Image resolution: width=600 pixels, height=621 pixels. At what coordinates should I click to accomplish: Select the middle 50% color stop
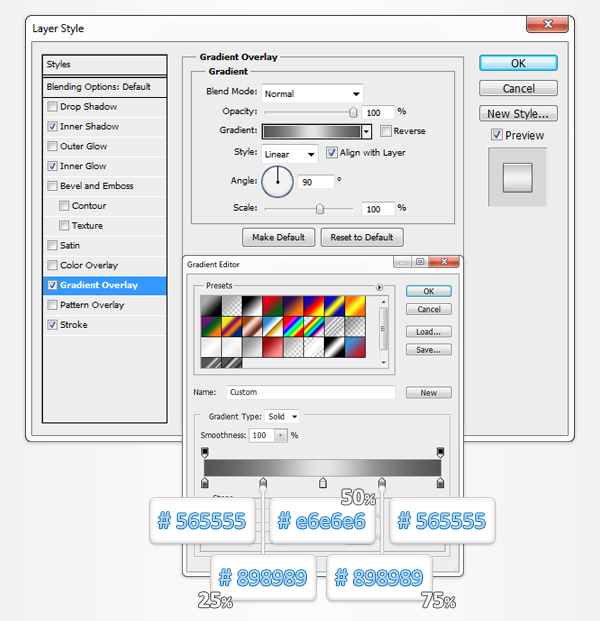(323, 482)
